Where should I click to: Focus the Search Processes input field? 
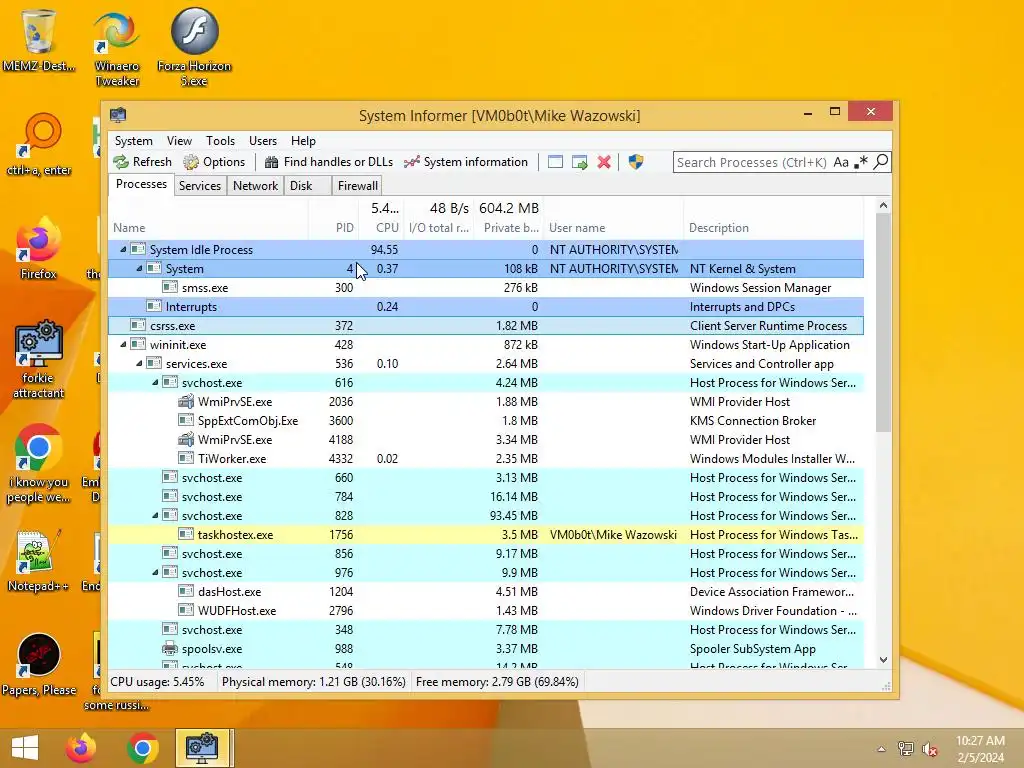[x=752, y=162]
